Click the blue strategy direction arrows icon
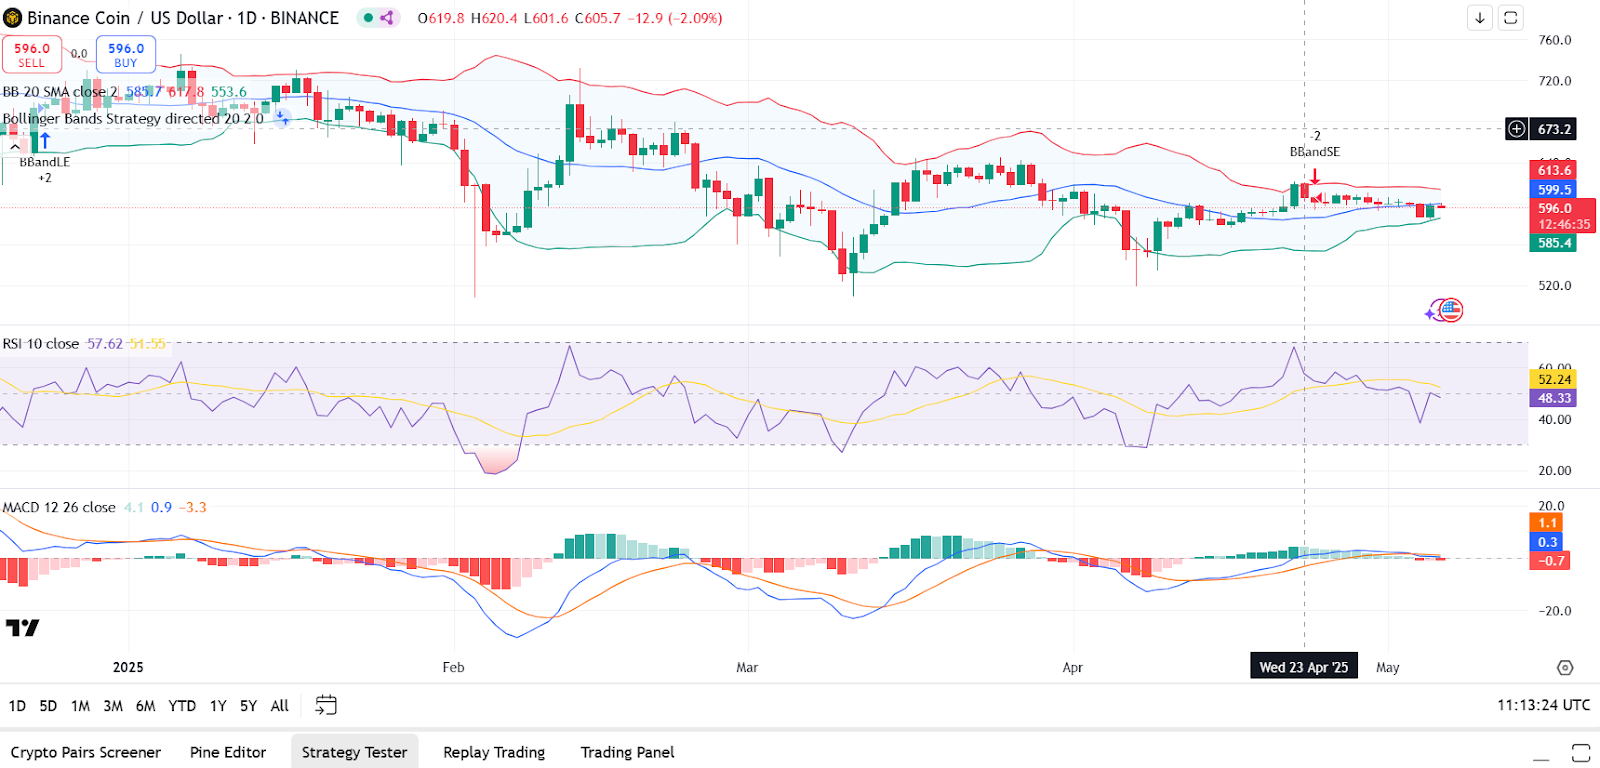Viewport: 1600px width, 768px height. pyautogui.click(x=282, y=118)
